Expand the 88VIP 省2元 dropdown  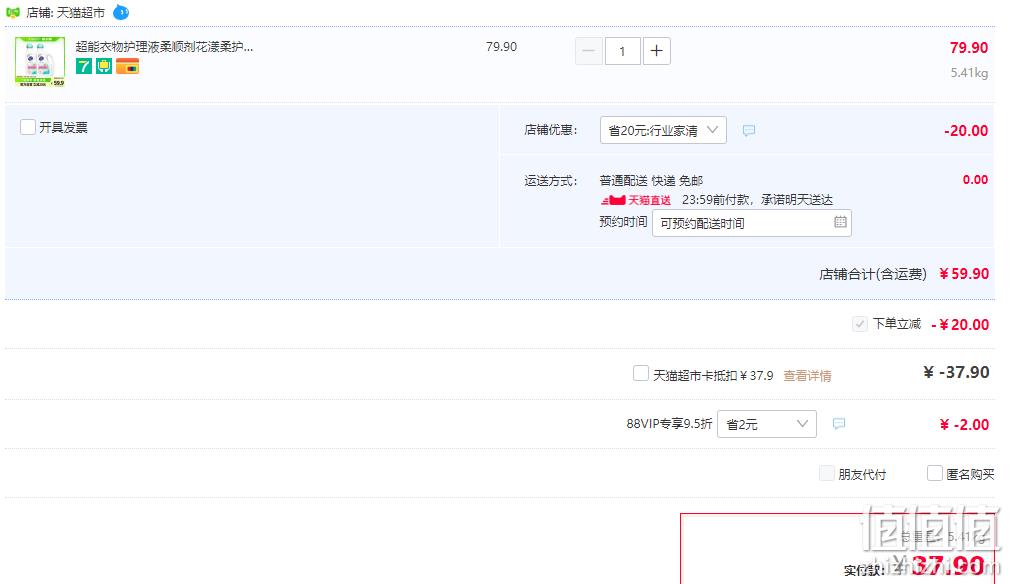point(767,424)
